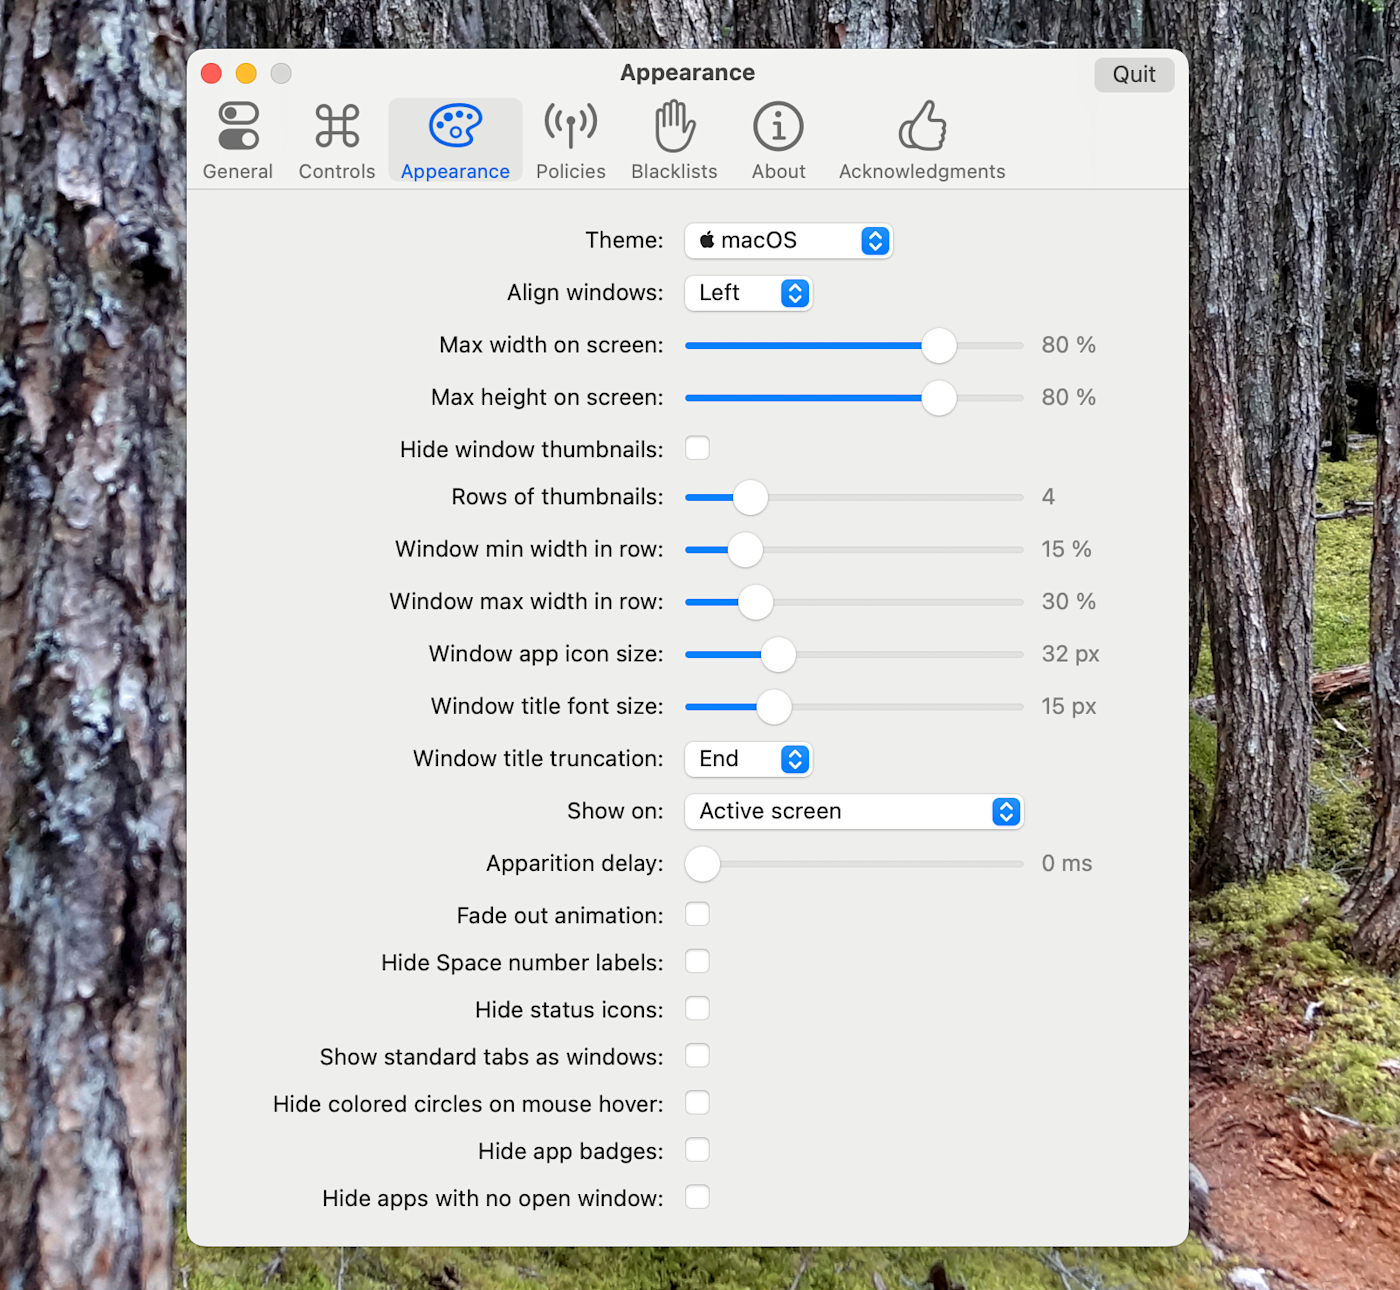
Task: Enable Hide status icons checkbox
Action: pyautogui.click(x=697, y=1008)
